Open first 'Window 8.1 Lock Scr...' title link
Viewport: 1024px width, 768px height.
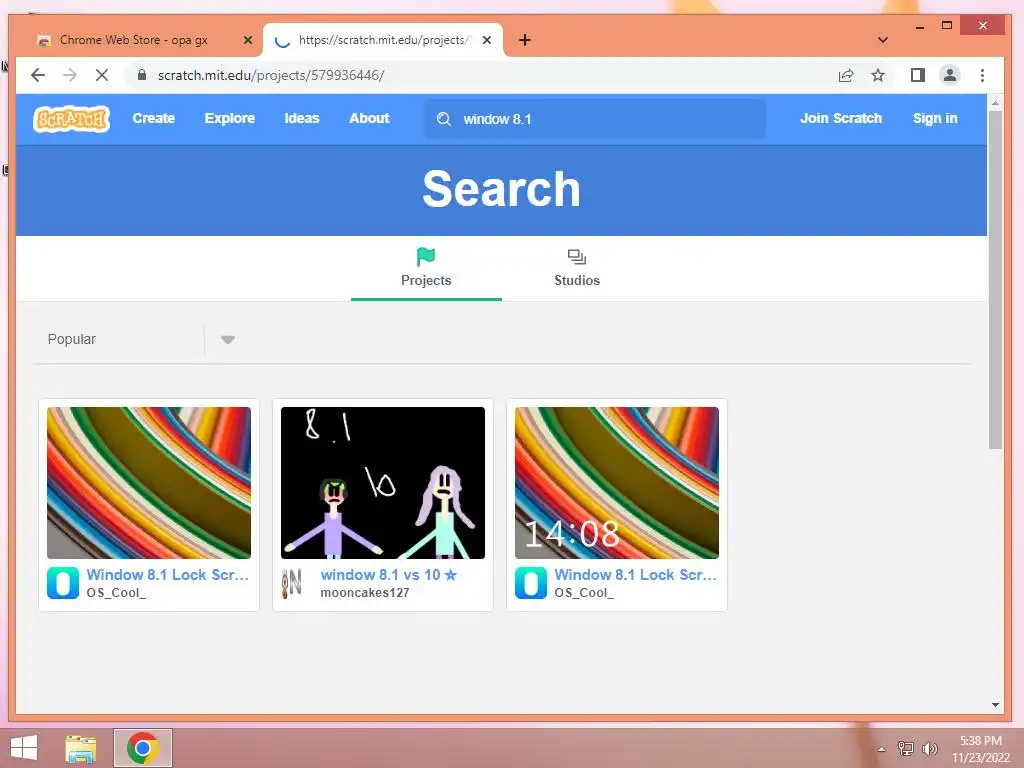168,575
